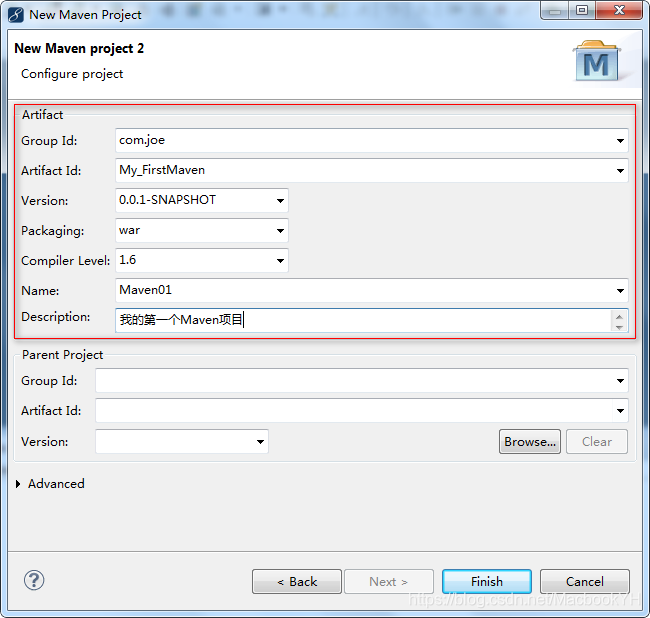Open the Parent Project Version dropdown
Screen dimensions: 650x618
click(260, 441)
